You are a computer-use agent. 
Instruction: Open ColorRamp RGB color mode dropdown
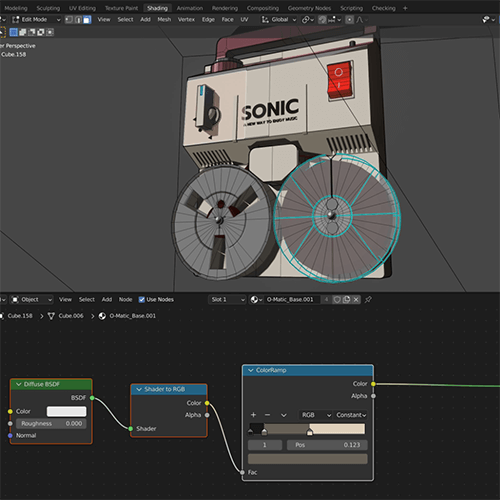(315, 415)
